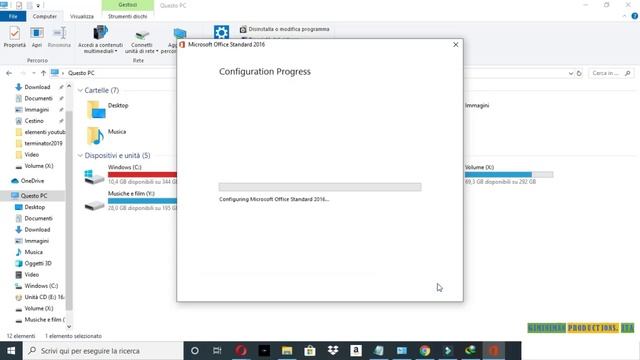Open recent locations dropdown arrow
The height and width of the screenshot is (360, 640).
click(x=33, y=73)
